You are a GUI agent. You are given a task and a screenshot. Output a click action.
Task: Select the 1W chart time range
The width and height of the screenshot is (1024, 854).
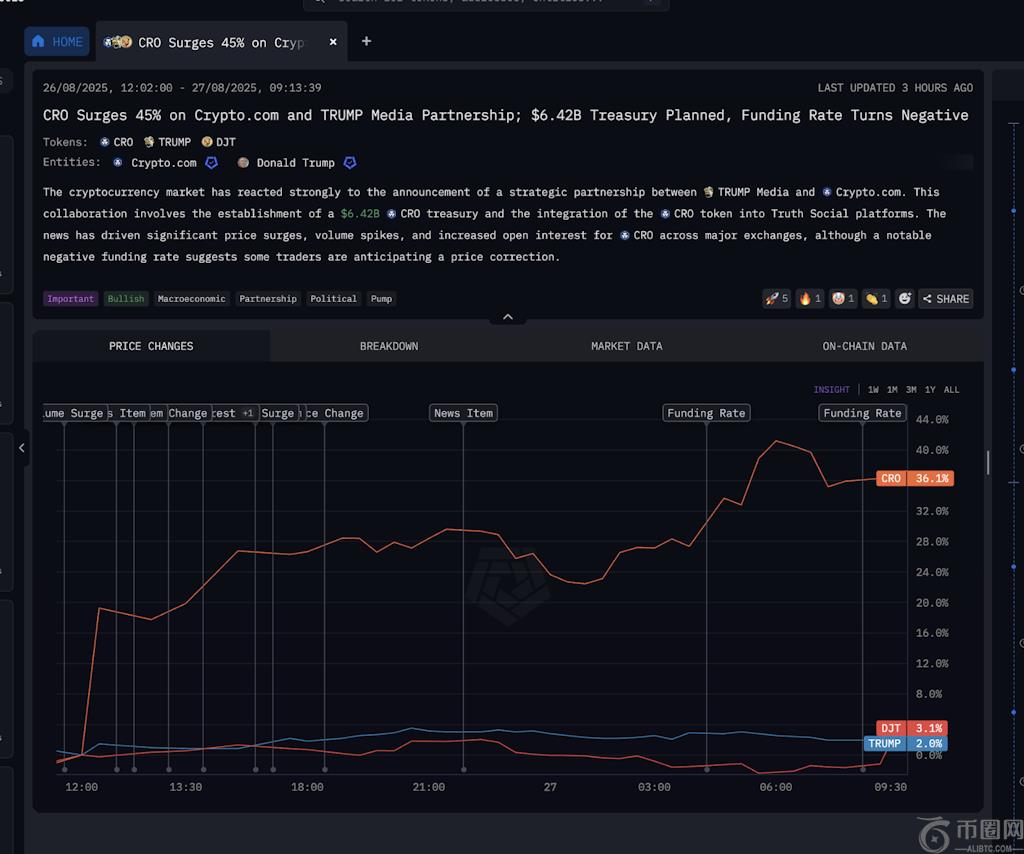pos(873,390)
